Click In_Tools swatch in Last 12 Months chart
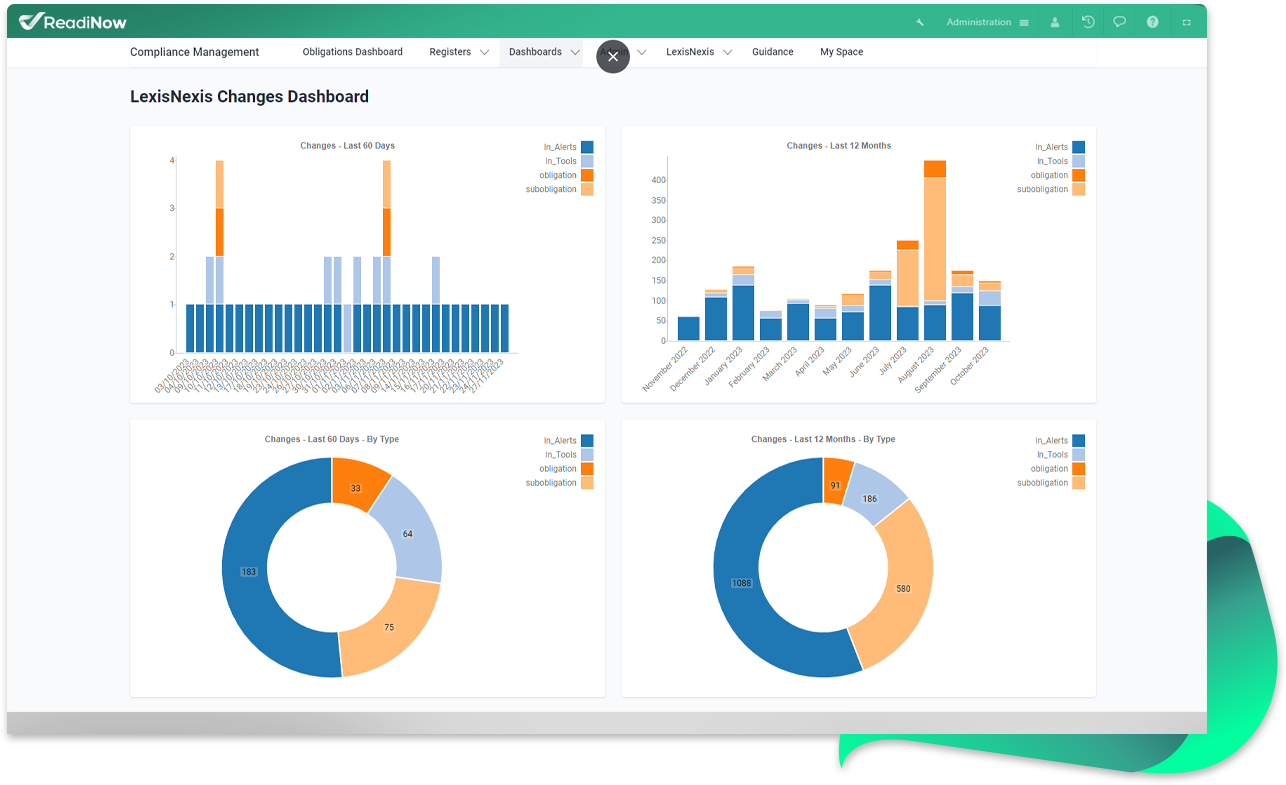1286x785 pixels. click(x=1079, y=161)
